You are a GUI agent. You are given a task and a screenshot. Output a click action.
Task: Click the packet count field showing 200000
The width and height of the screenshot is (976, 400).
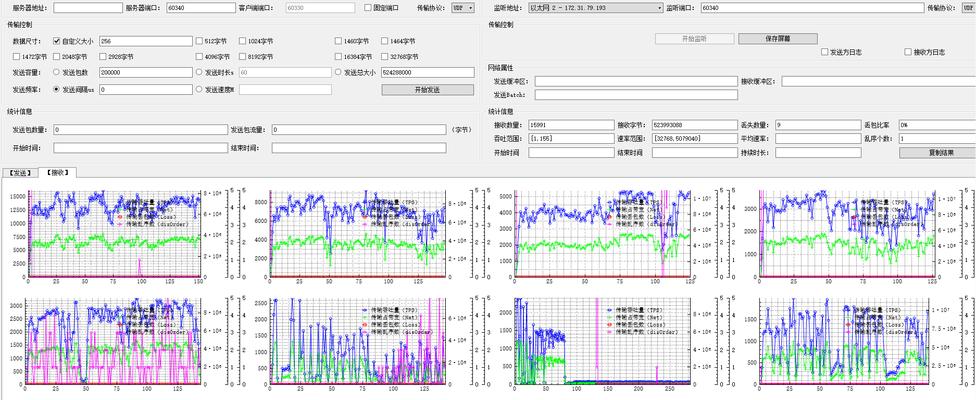point(146,72)
